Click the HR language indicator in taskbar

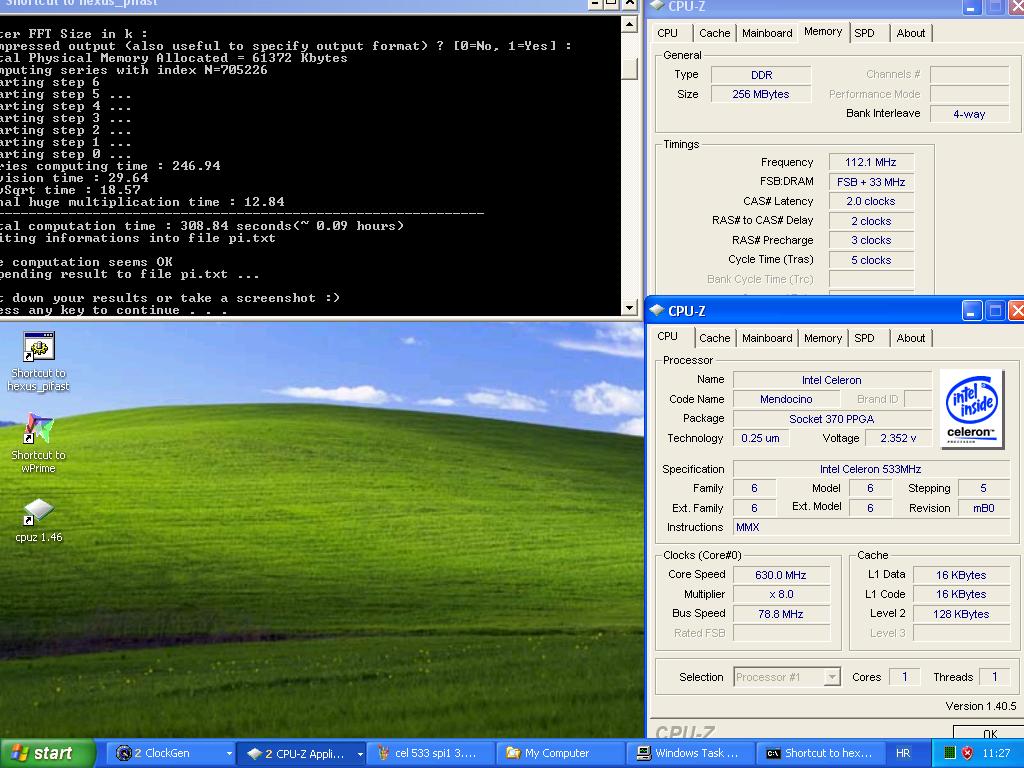pyautogui.click(x=903, y=753)
